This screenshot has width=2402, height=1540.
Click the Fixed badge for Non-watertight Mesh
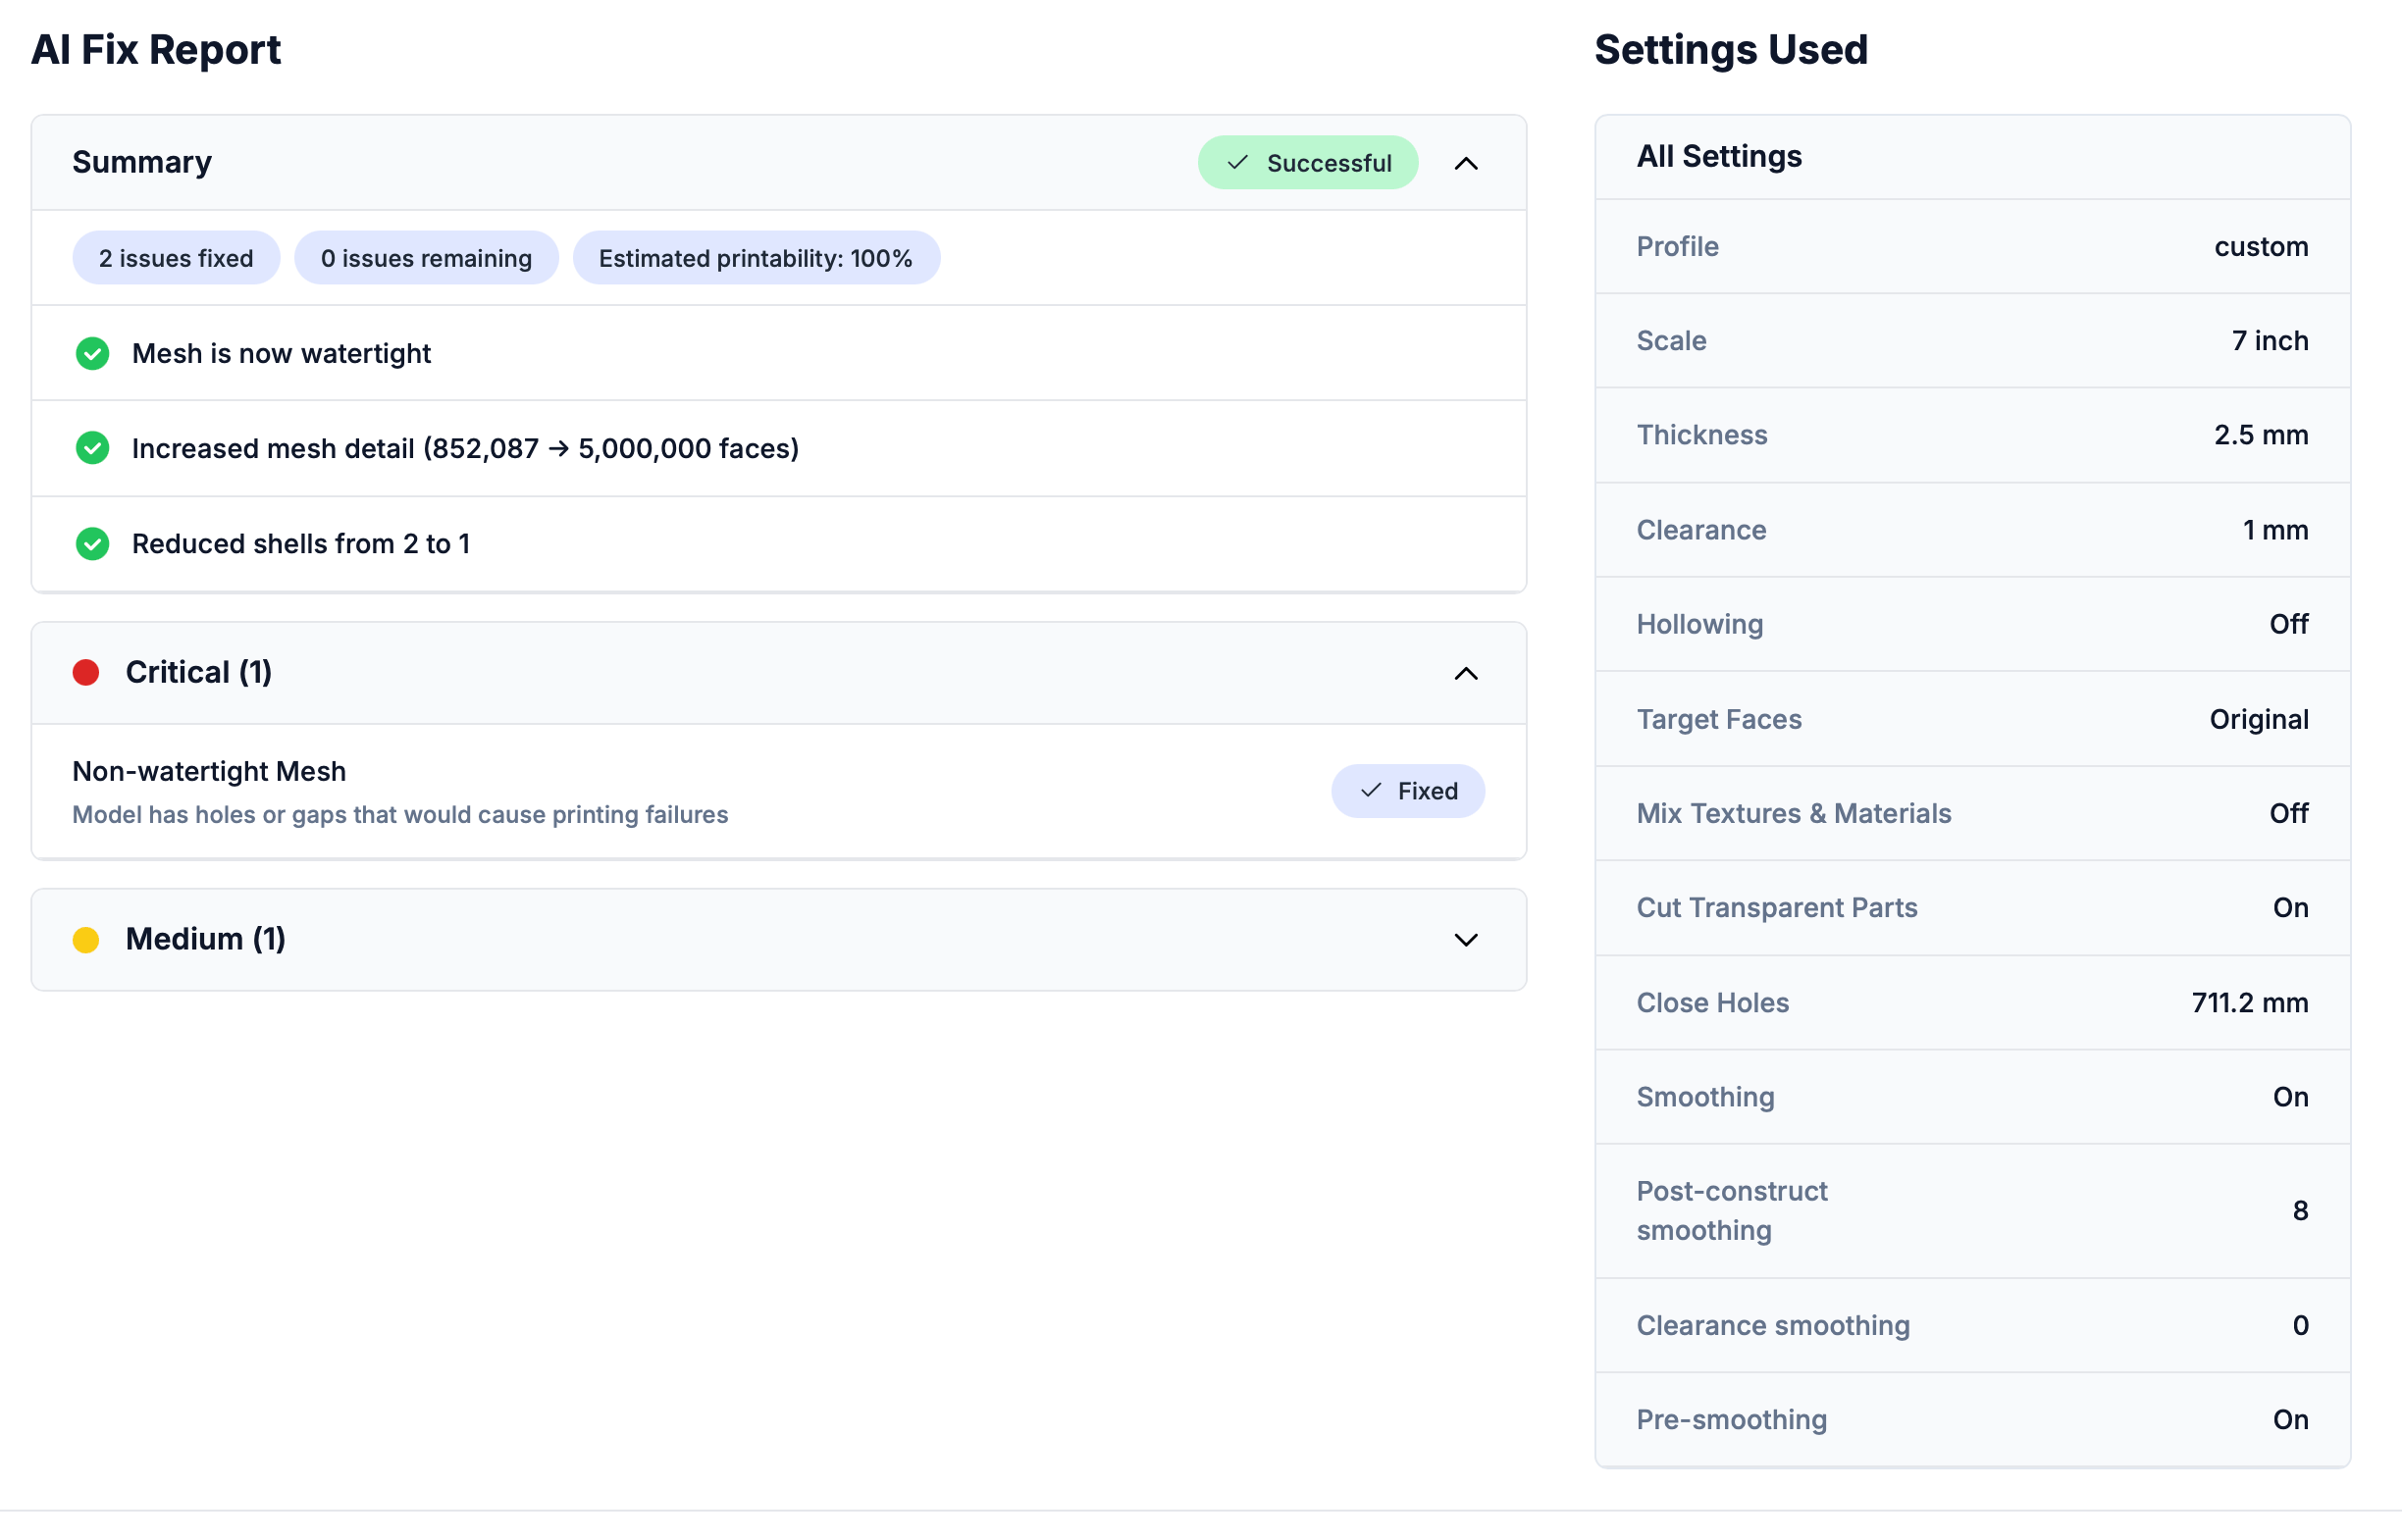(x=1407, y=791)
